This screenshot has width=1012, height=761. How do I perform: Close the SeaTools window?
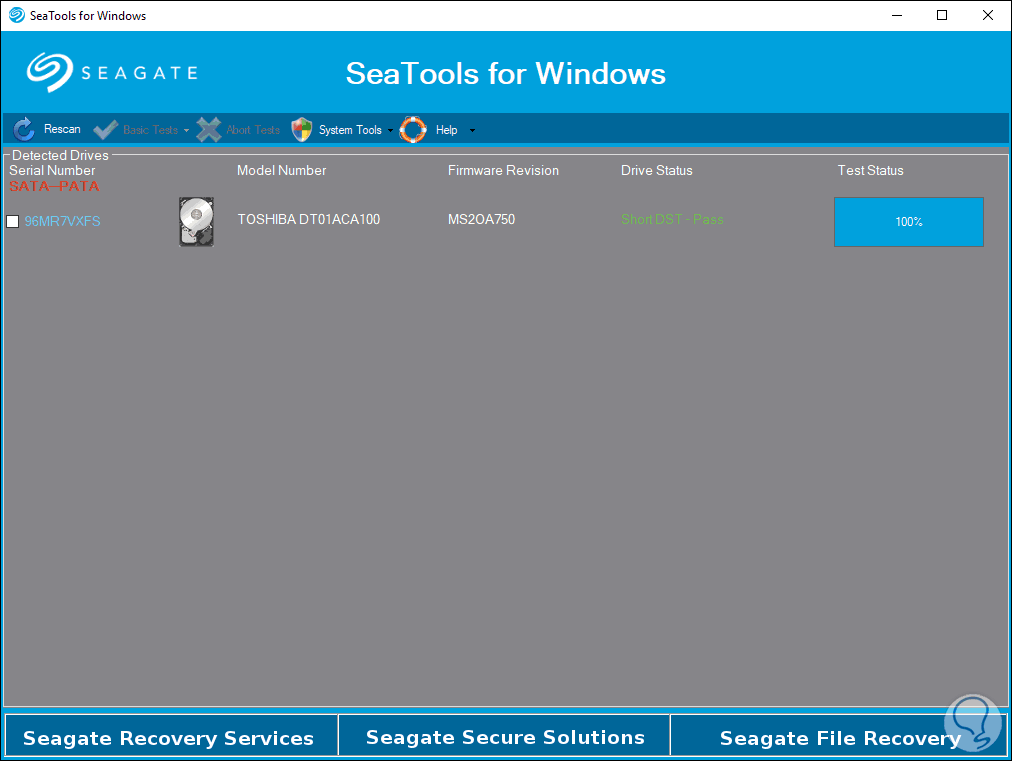coord(987,15)
